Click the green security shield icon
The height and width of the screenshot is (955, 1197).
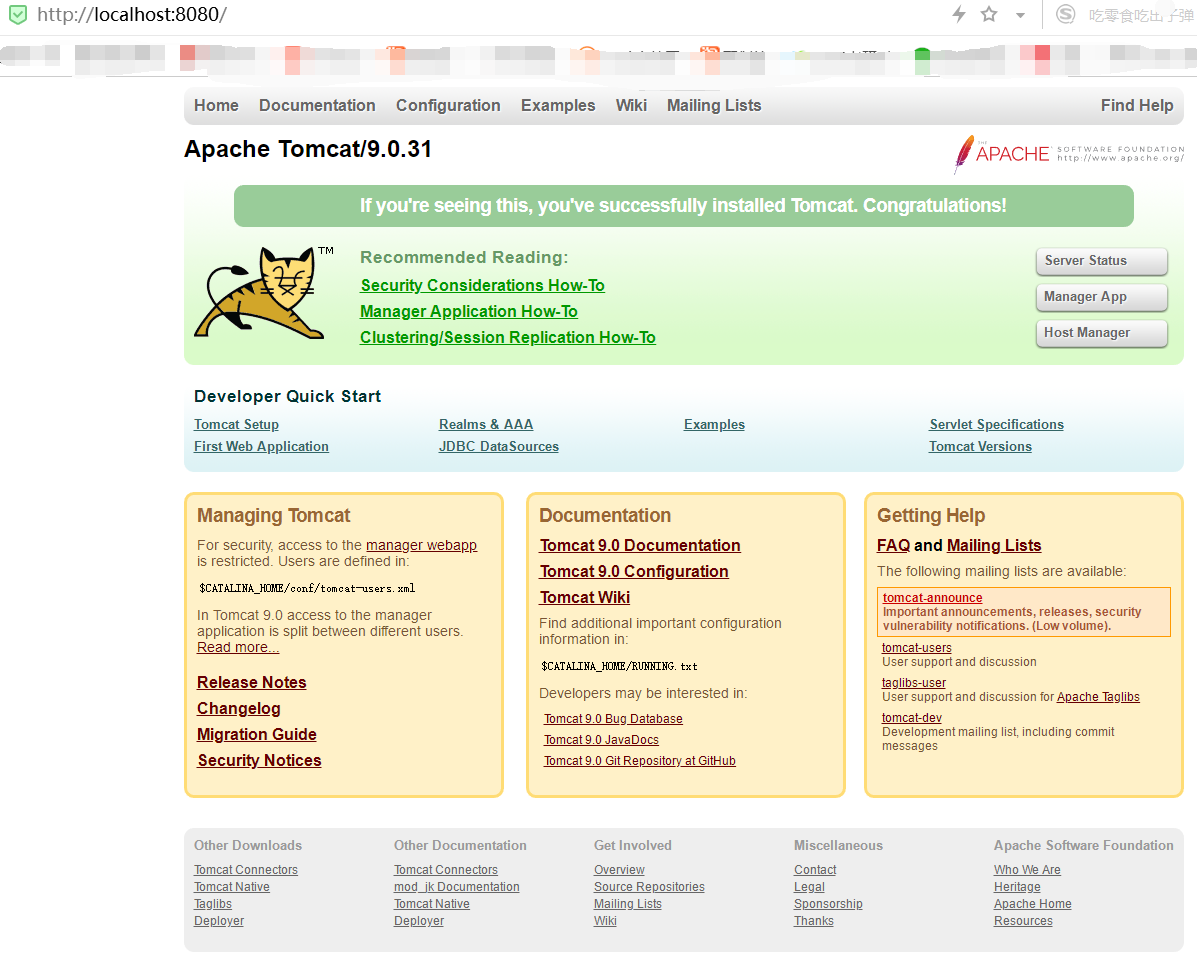18,15
